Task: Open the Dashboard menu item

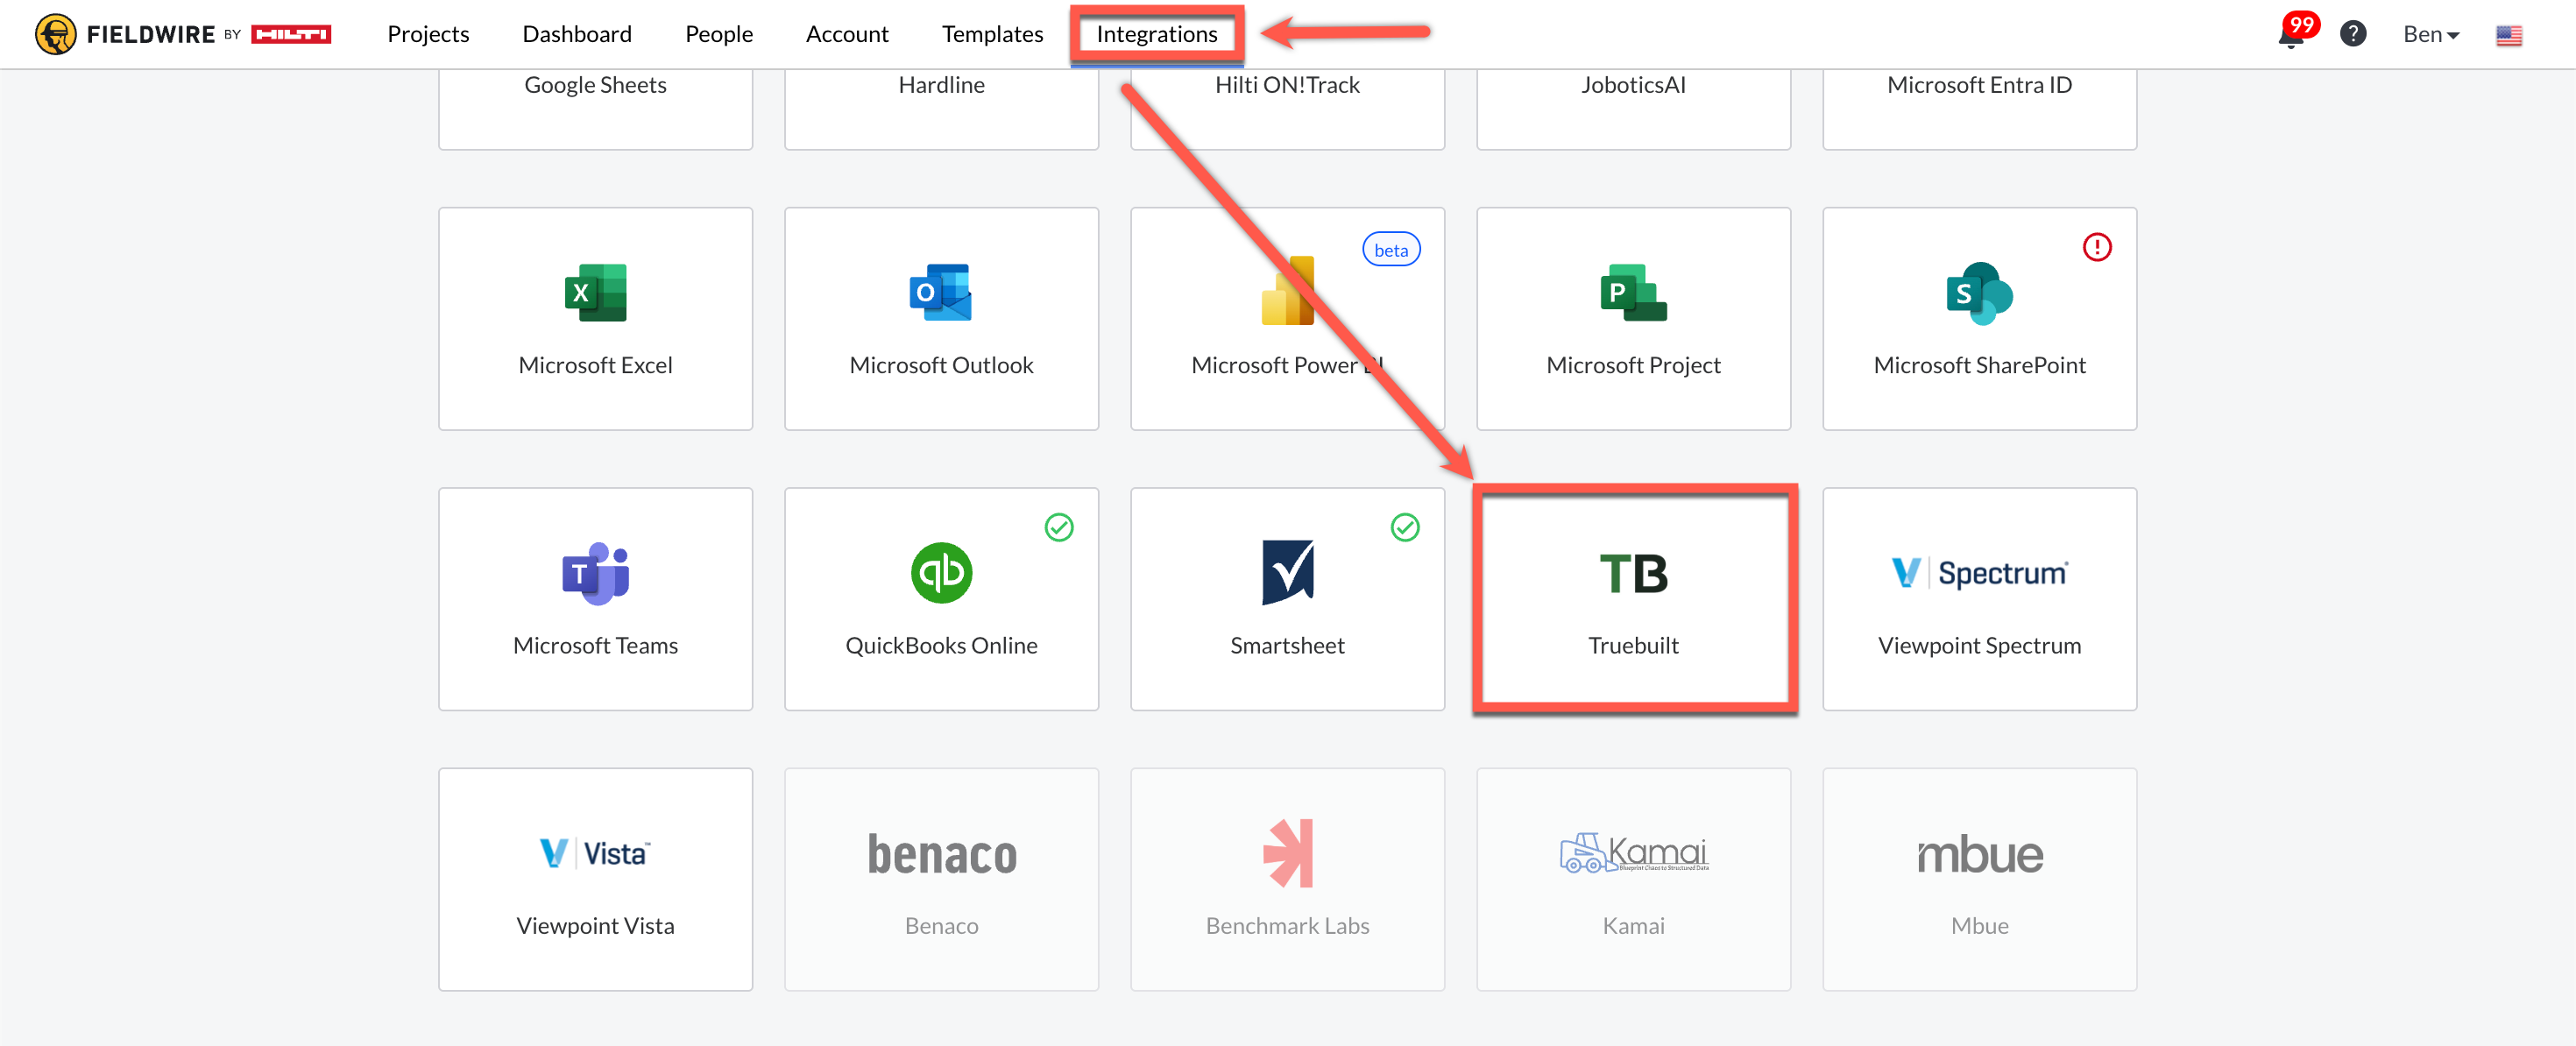Action: coord(576,34)
